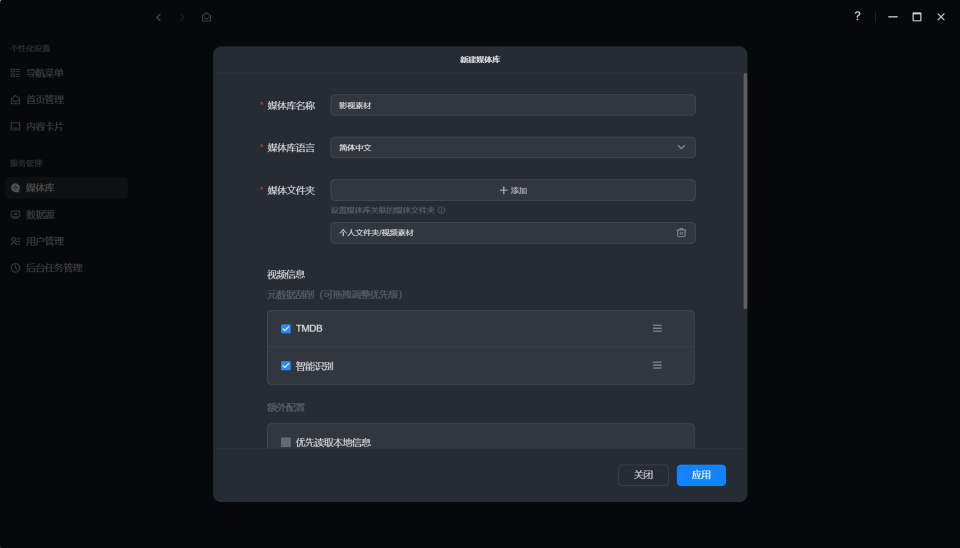
Task: Click the 关闭 button
Action: pos(643,475)
